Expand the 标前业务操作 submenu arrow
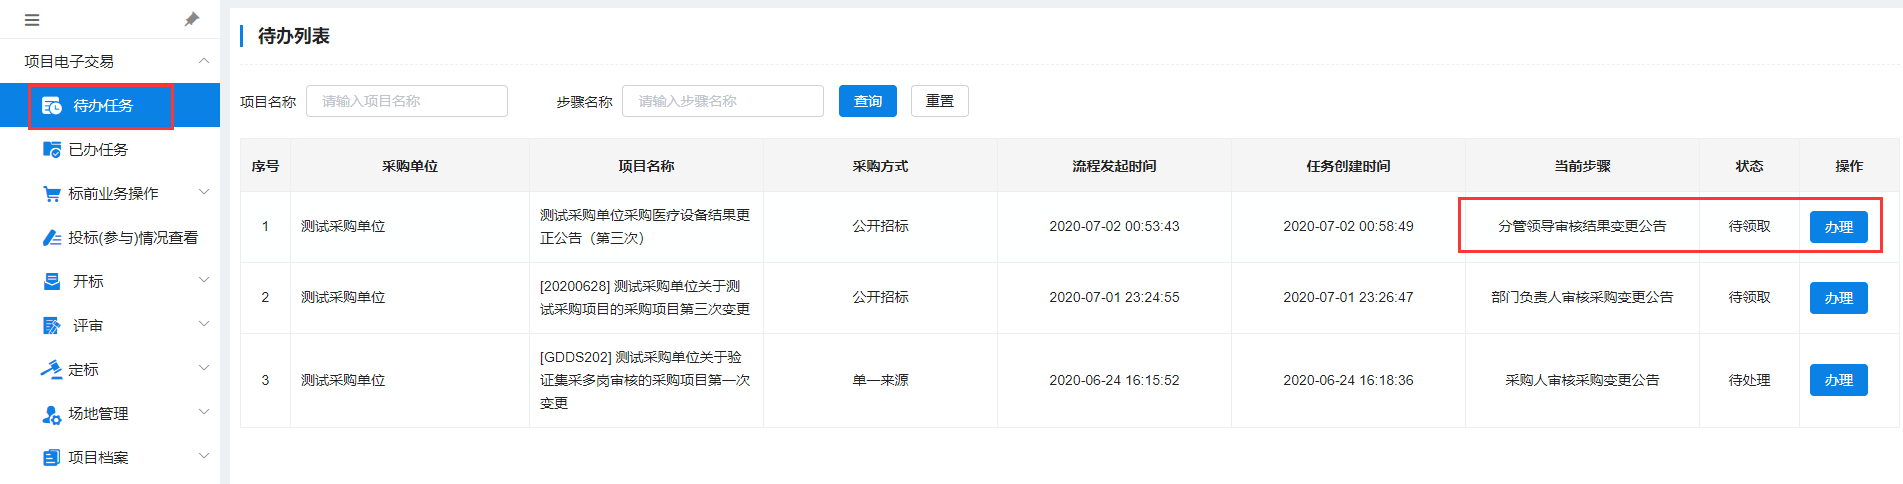 click(204, 192)
